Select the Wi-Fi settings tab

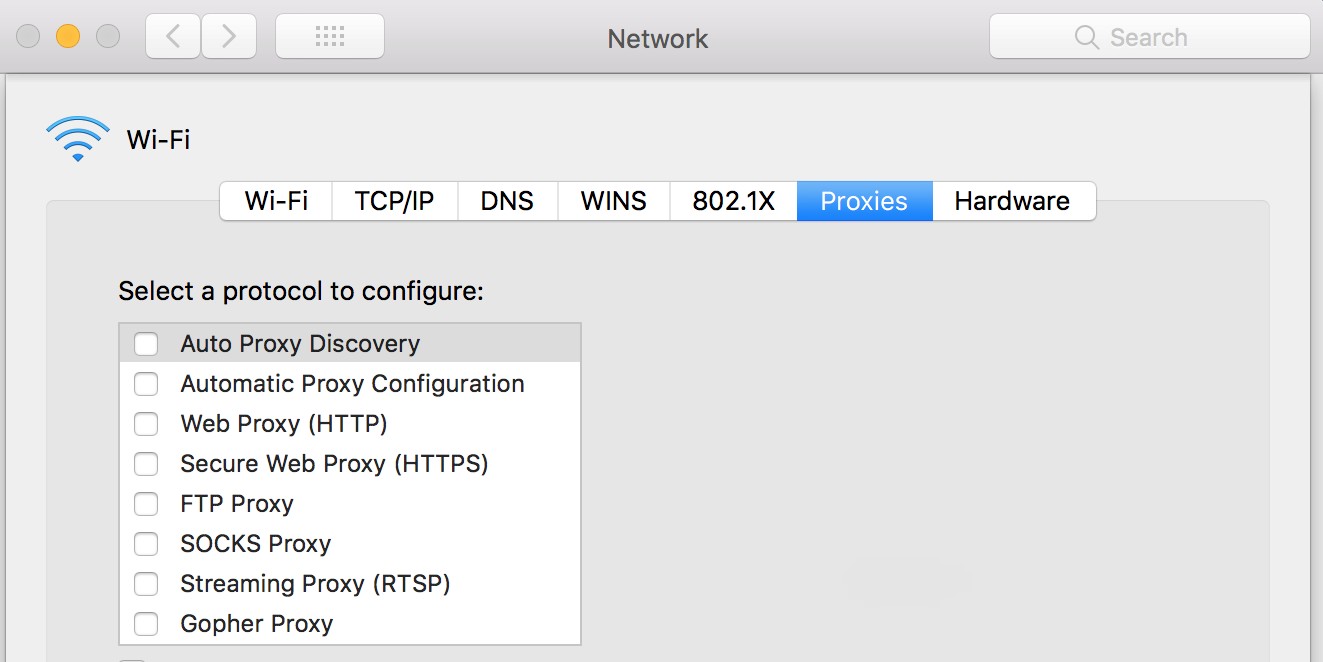tap(275, 201)
